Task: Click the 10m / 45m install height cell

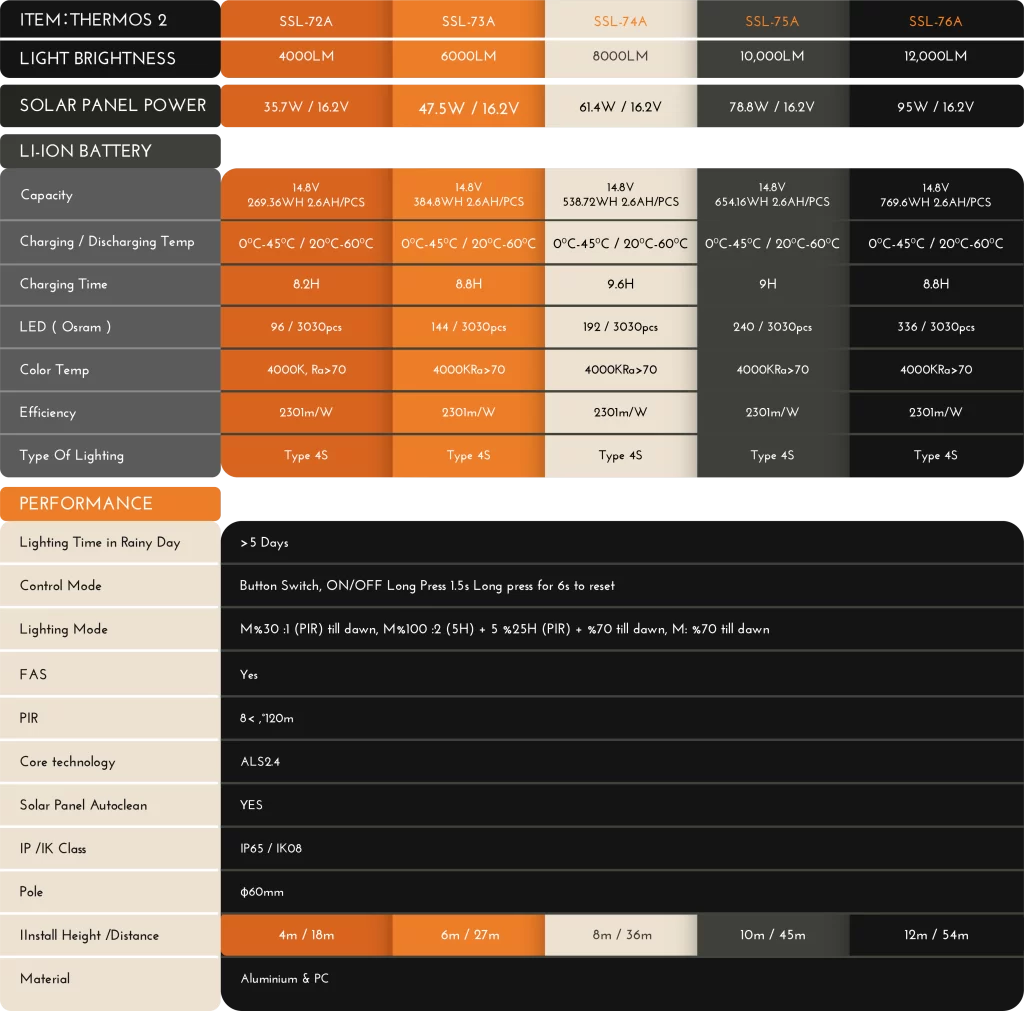Action: [x=772, y=935]
